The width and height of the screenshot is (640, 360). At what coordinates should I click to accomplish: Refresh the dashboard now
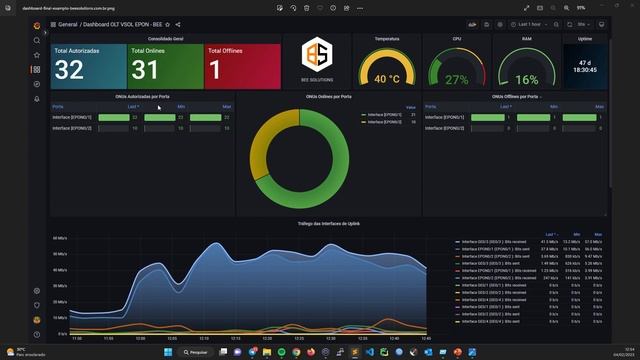click(x=570, y=24)
